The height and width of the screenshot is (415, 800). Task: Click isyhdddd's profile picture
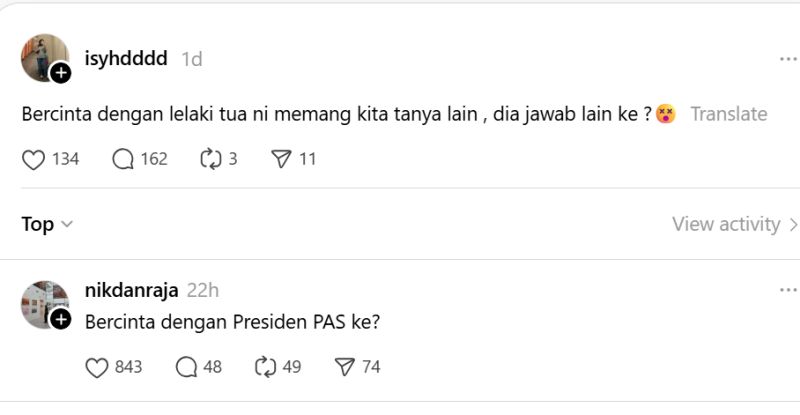(x=44, y=57)
